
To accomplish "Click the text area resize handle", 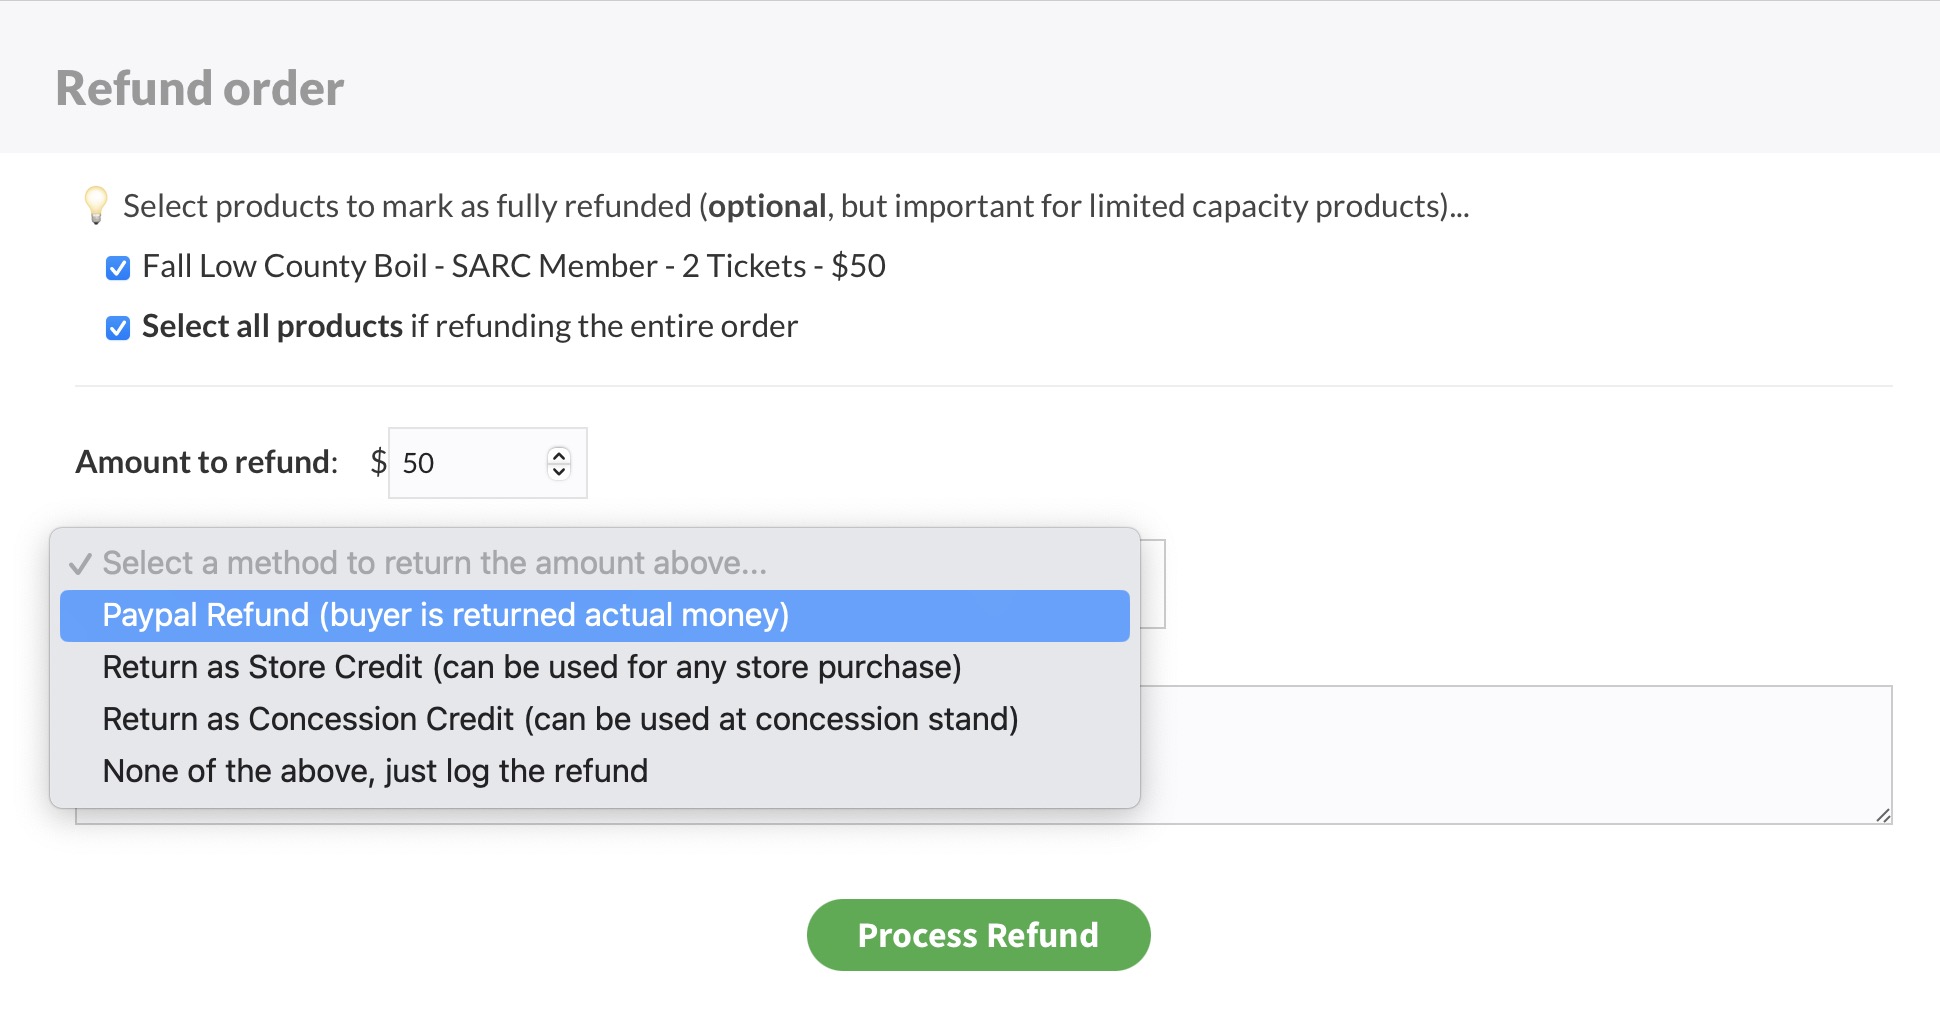I will (1882, 815).
